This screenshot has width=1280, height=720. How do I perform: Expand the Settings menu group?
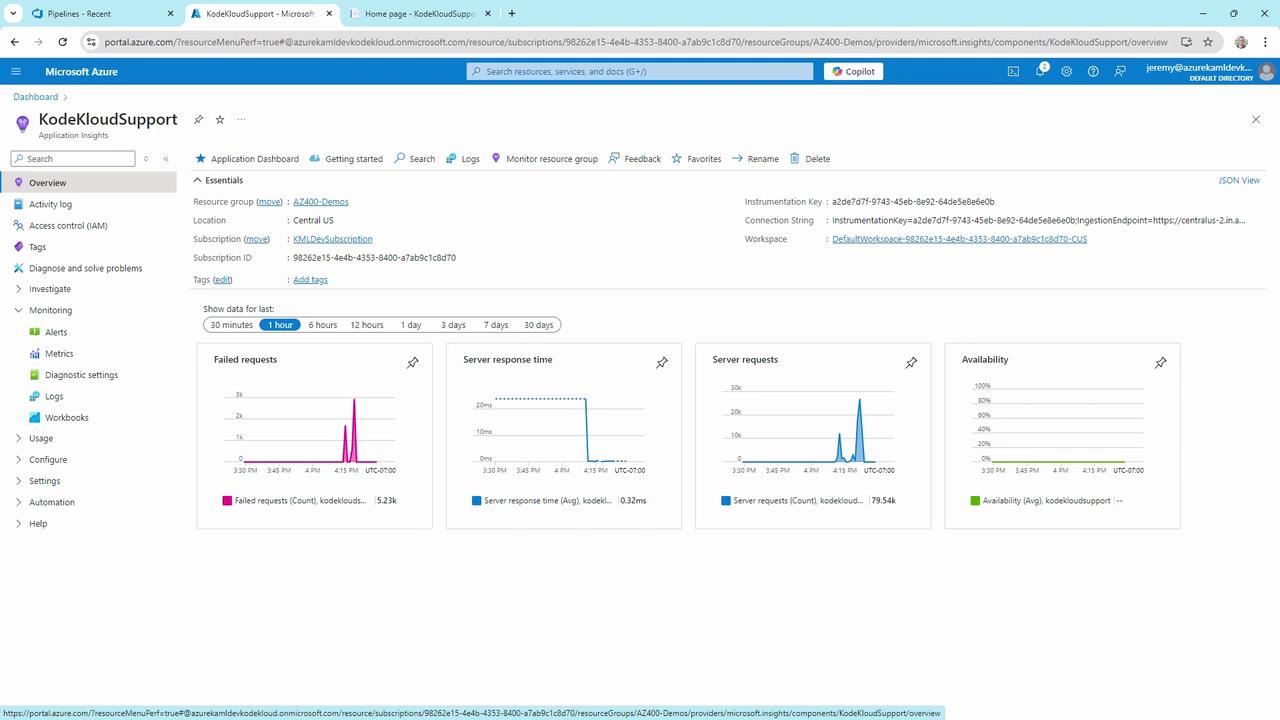(x=19, y=481)
